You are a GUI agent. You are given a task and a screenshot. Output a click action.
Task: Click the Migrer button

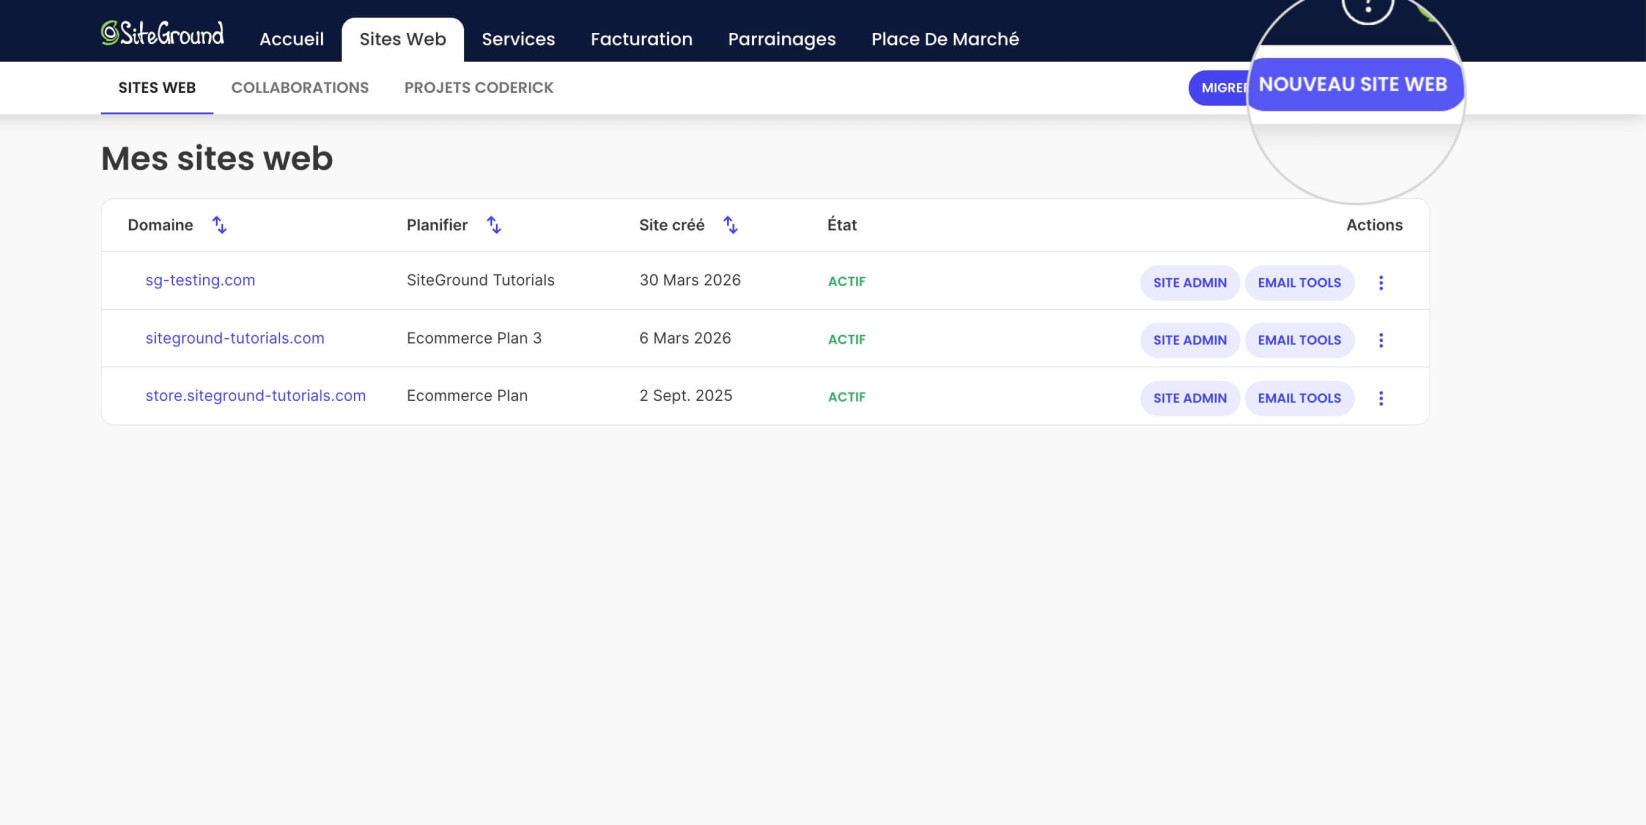pos(1219,88)
